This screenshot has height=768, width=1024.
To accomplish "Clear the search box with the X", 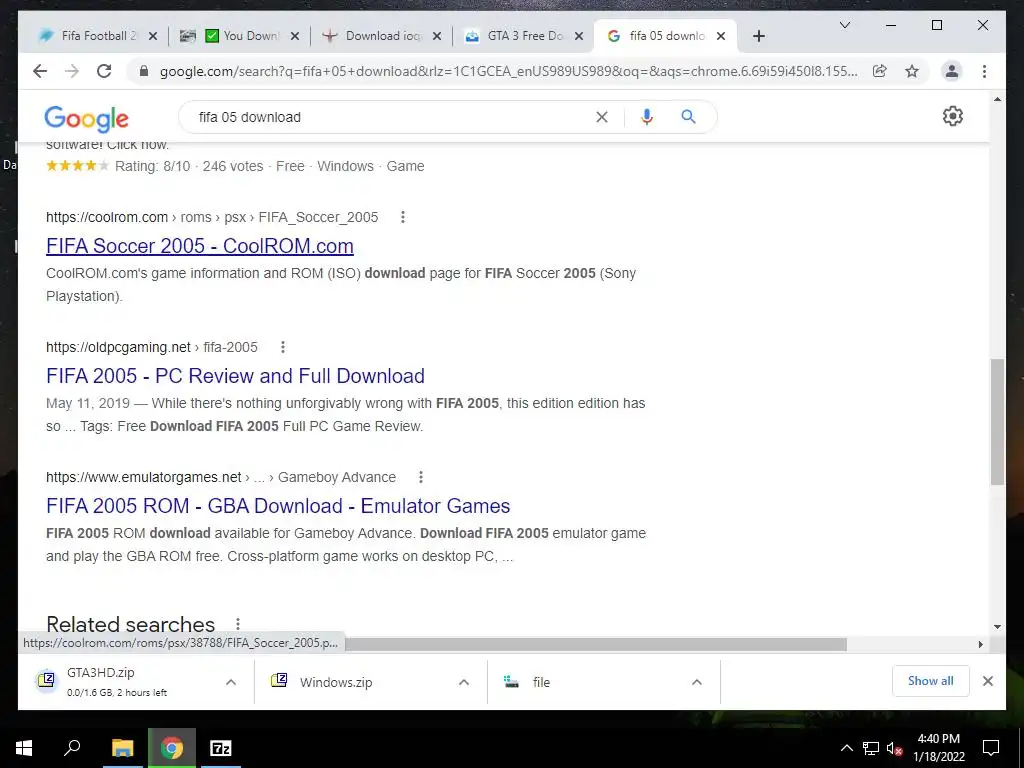I will pyautogui.click(x=601, y=117).
